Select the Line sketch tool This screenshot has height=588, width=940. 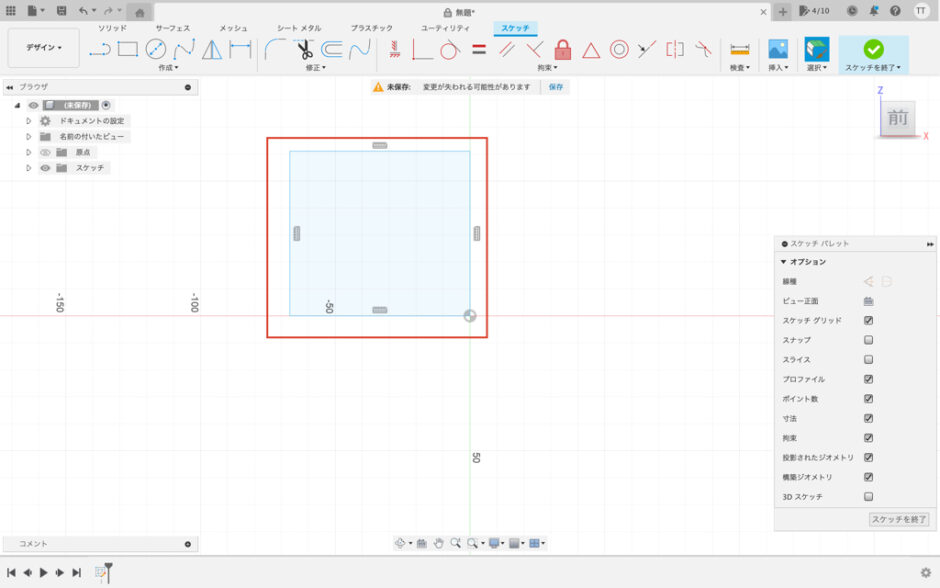coord(99,49)
